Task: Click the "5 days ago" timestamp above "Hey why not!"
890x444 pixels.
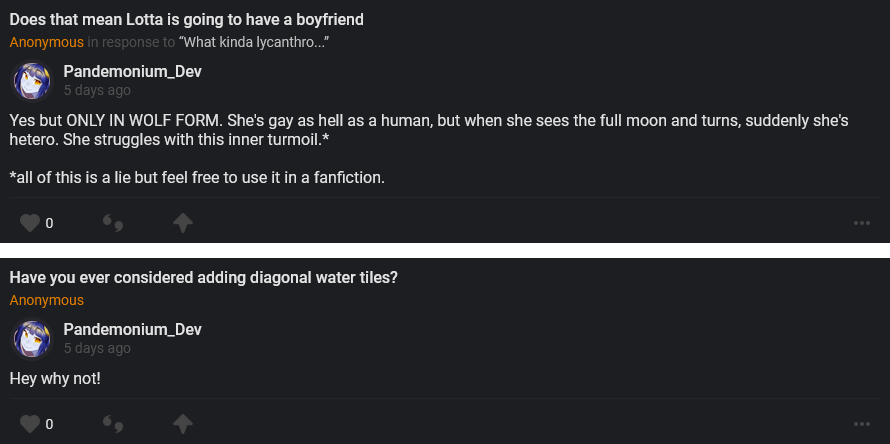Action: (x=97, y=348)
